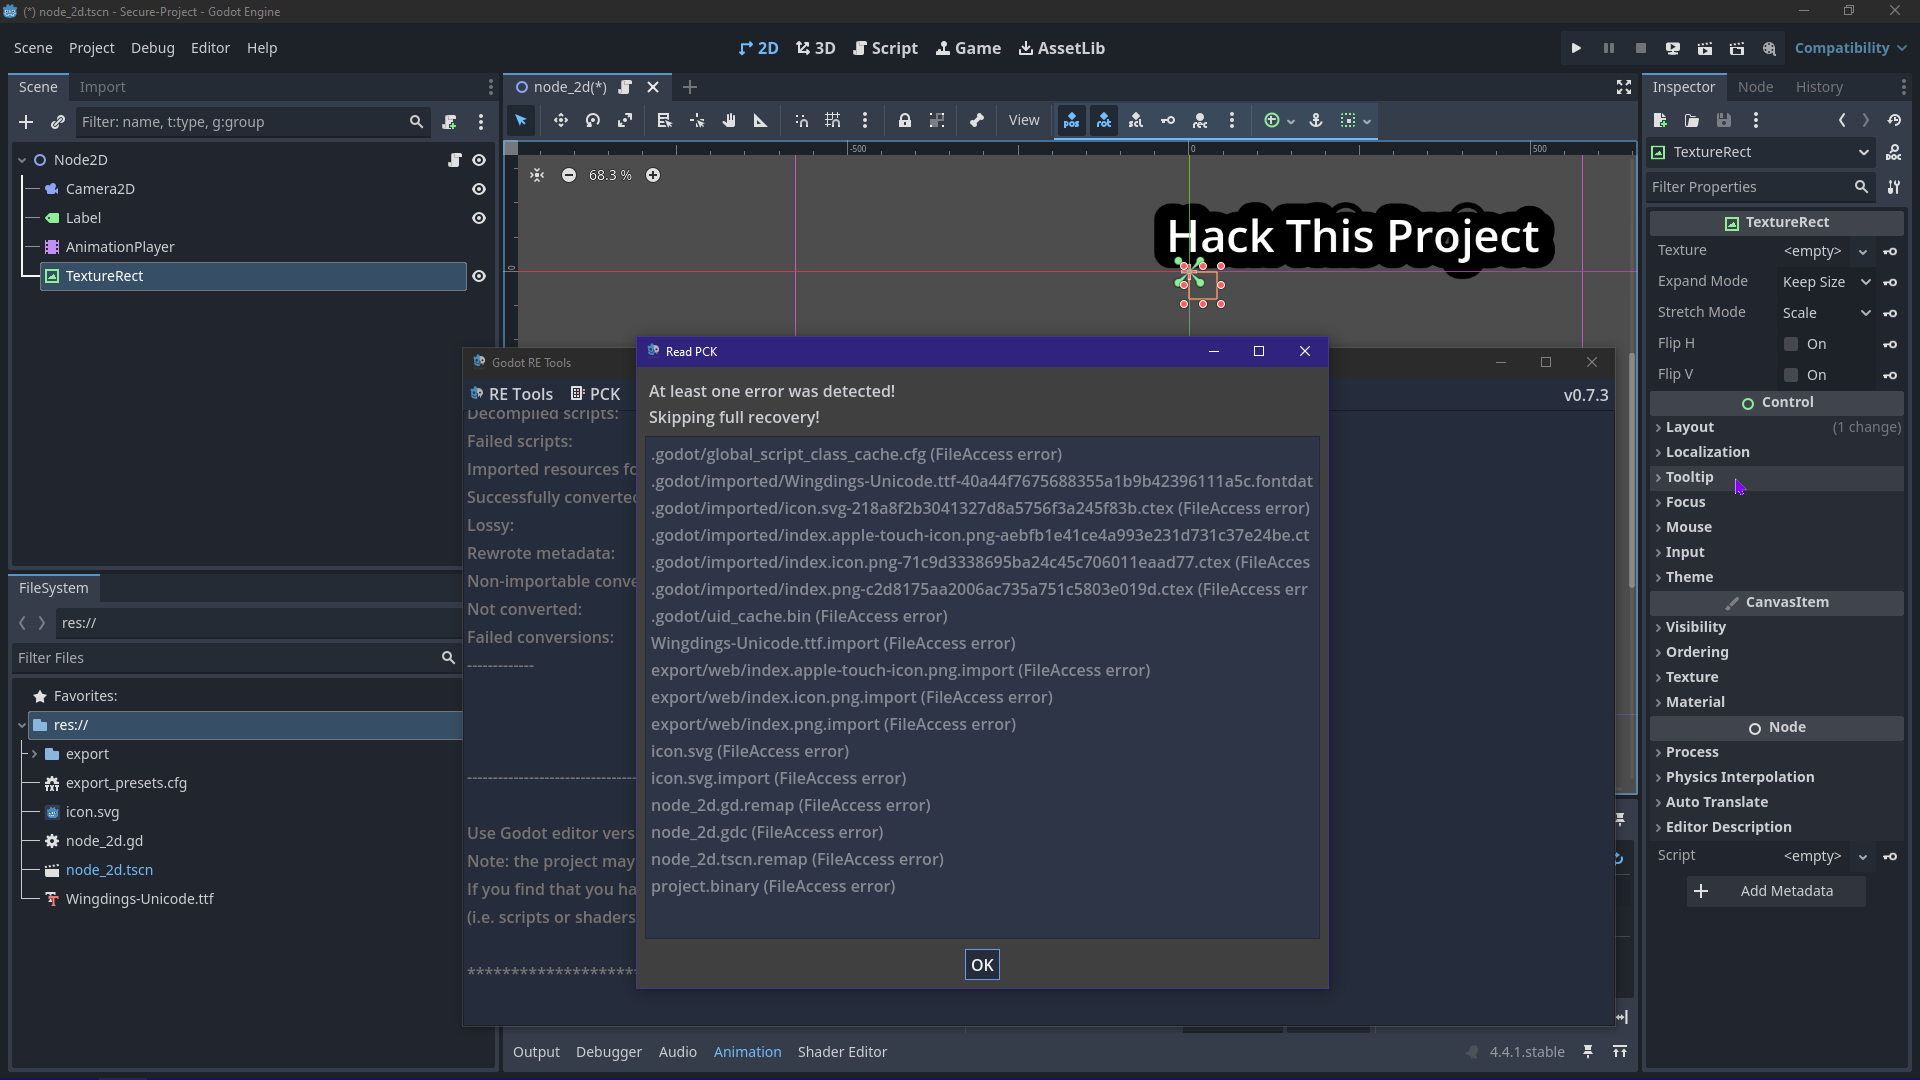The image size is (1920, 1080).
Task: Select the Scale tool in the viewport toolbar
Action: [x=625, y=121]
